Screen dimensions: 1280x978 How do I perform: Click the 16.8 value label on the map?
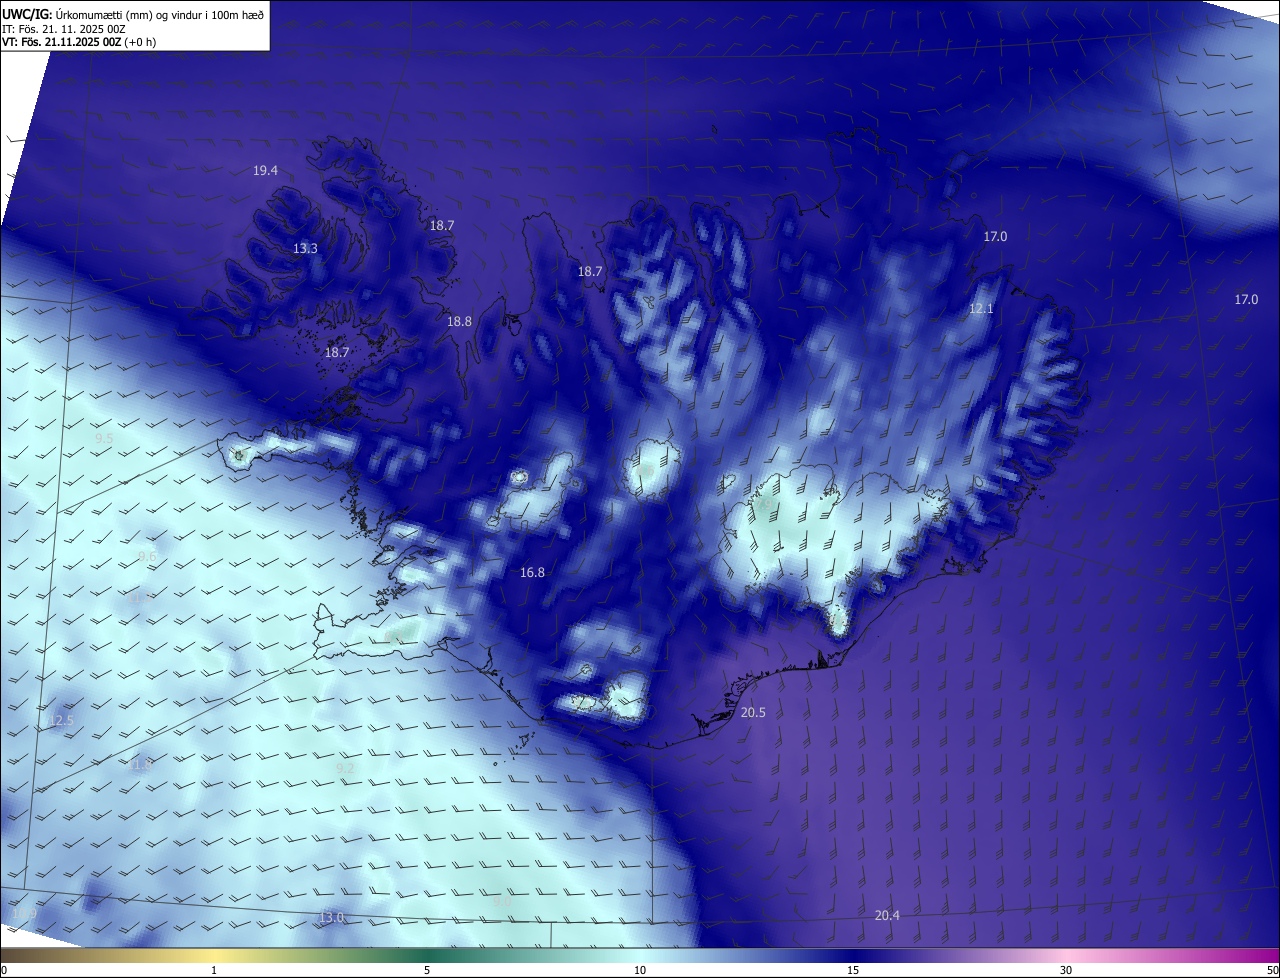[532, 573]
